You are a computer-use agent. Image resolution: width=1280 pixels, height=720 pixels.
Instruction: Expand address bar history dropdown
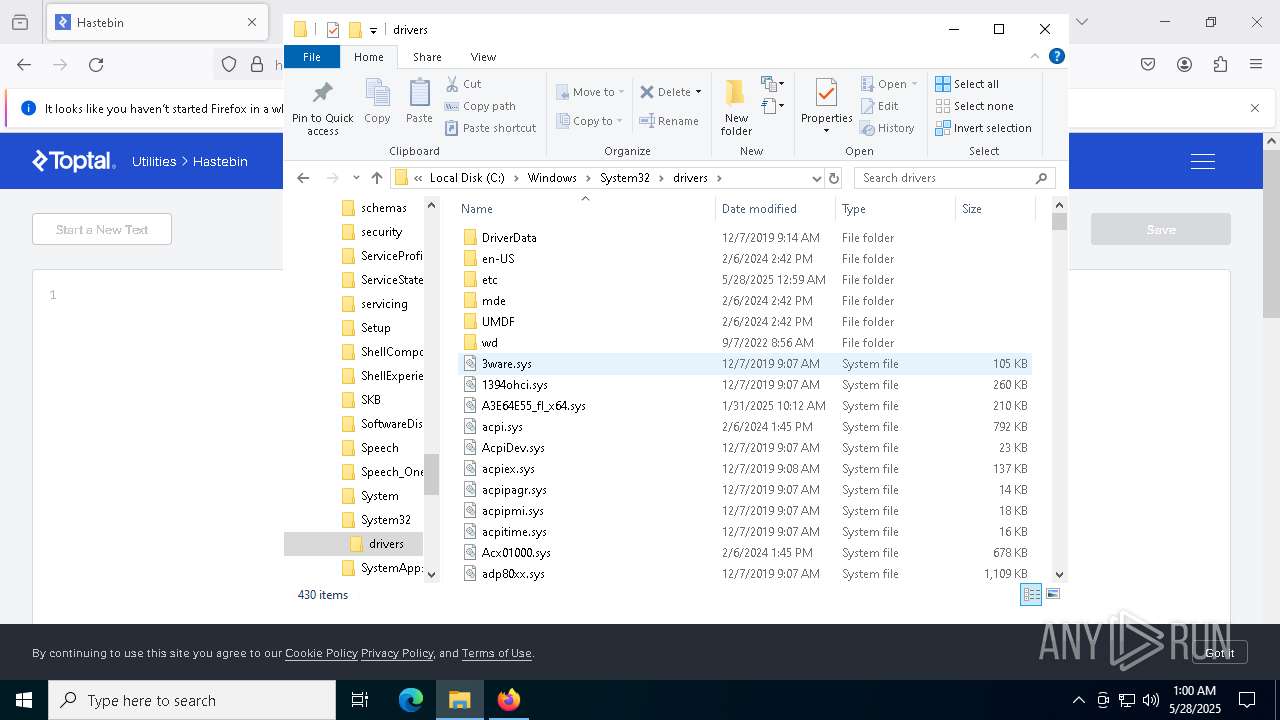(x=816, y=178)
